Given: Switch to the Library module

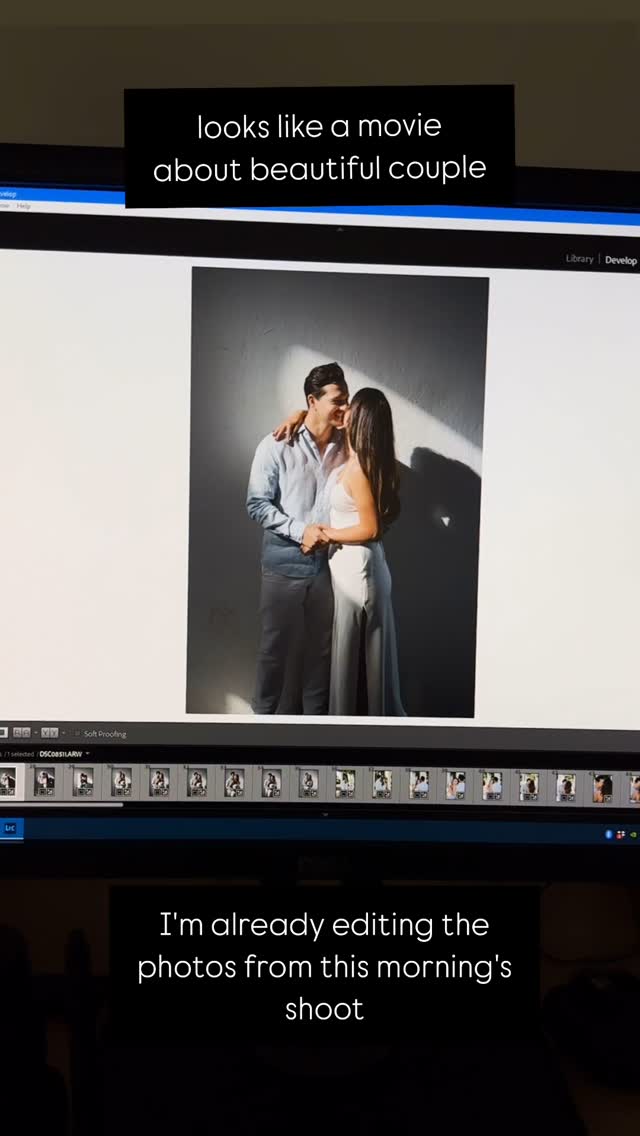Looking at the screenshot, I should click(580, 259).
